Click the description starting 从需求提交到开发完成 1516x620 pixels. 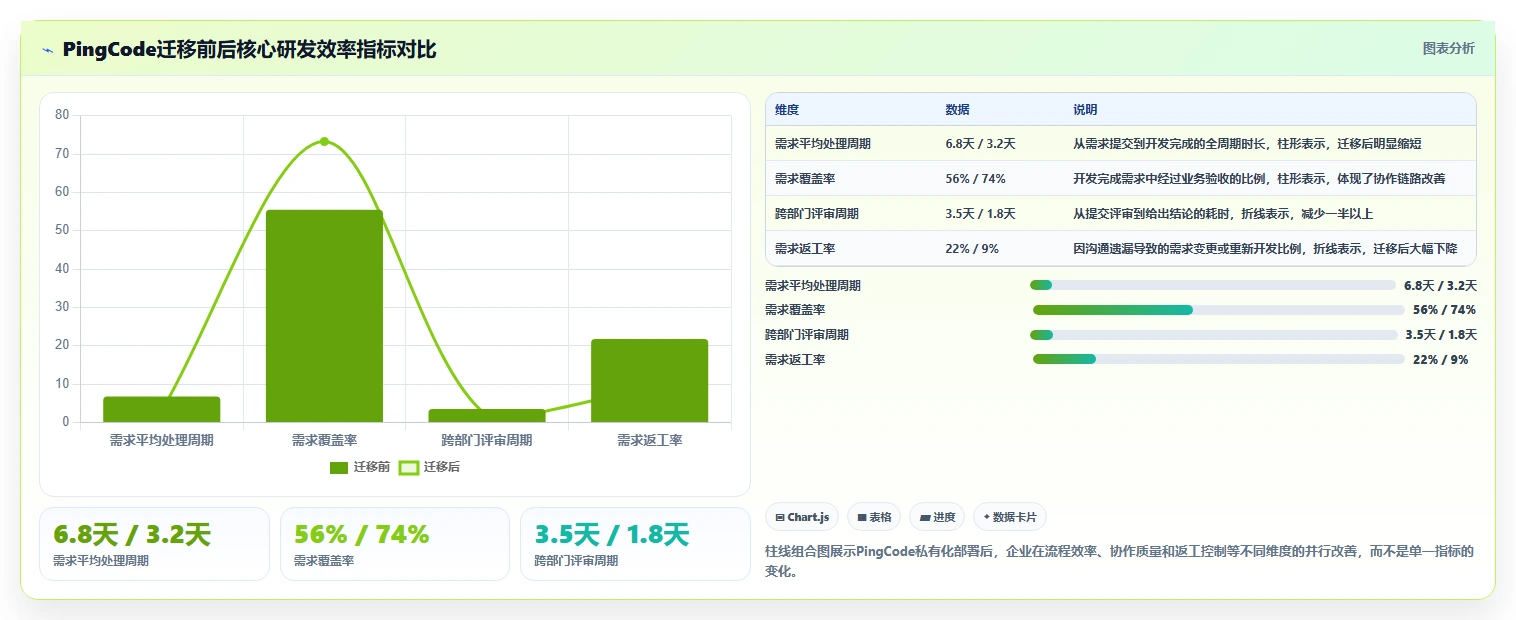click(1247, 144)
